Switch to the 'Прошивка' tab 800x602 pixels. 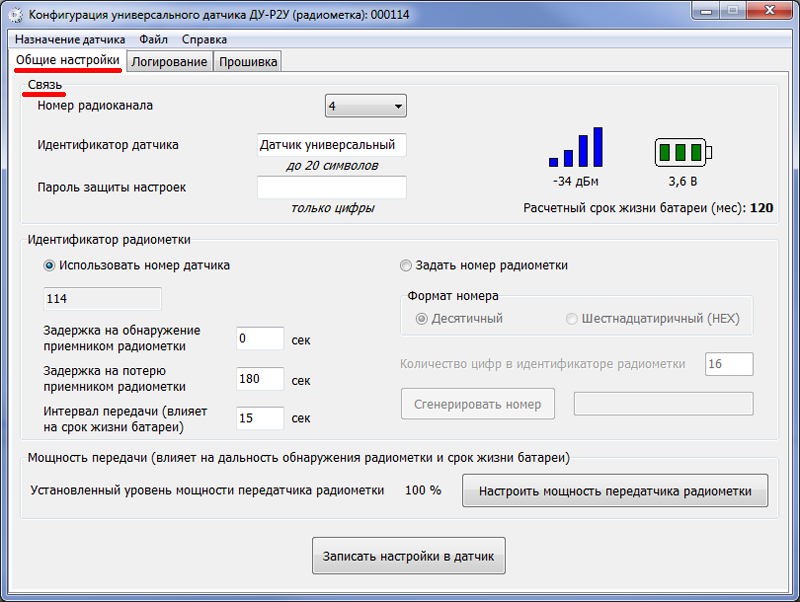[x=248, y=62]
